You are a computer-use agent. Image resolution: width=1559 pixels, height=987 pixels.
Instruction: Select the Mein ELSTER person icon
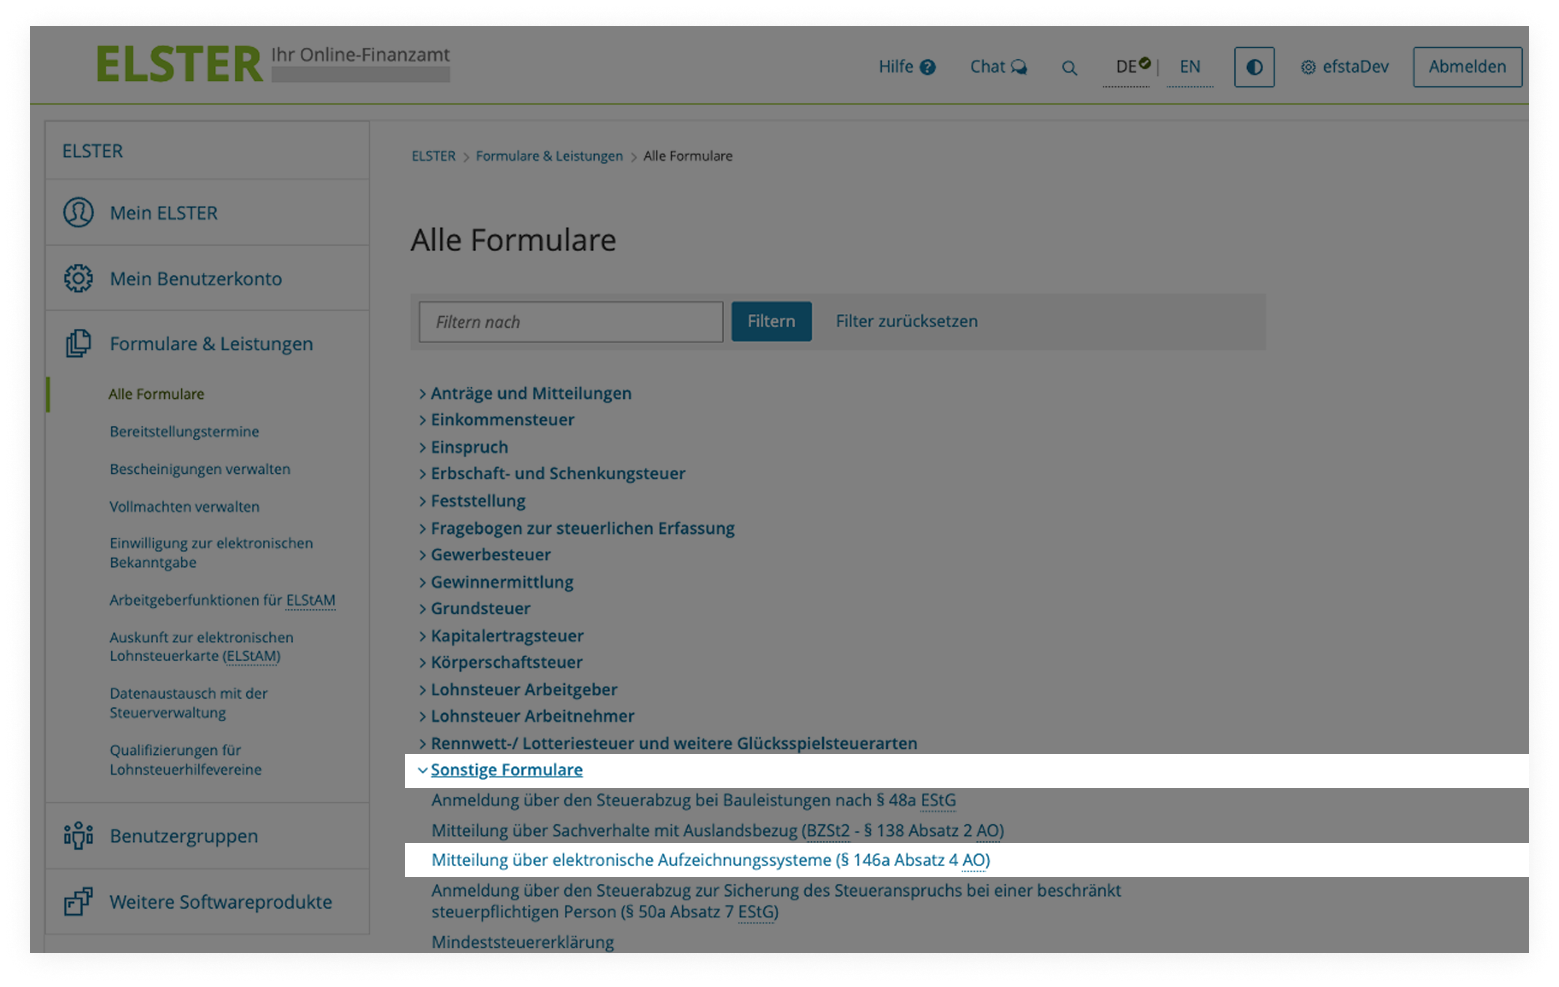78,212
